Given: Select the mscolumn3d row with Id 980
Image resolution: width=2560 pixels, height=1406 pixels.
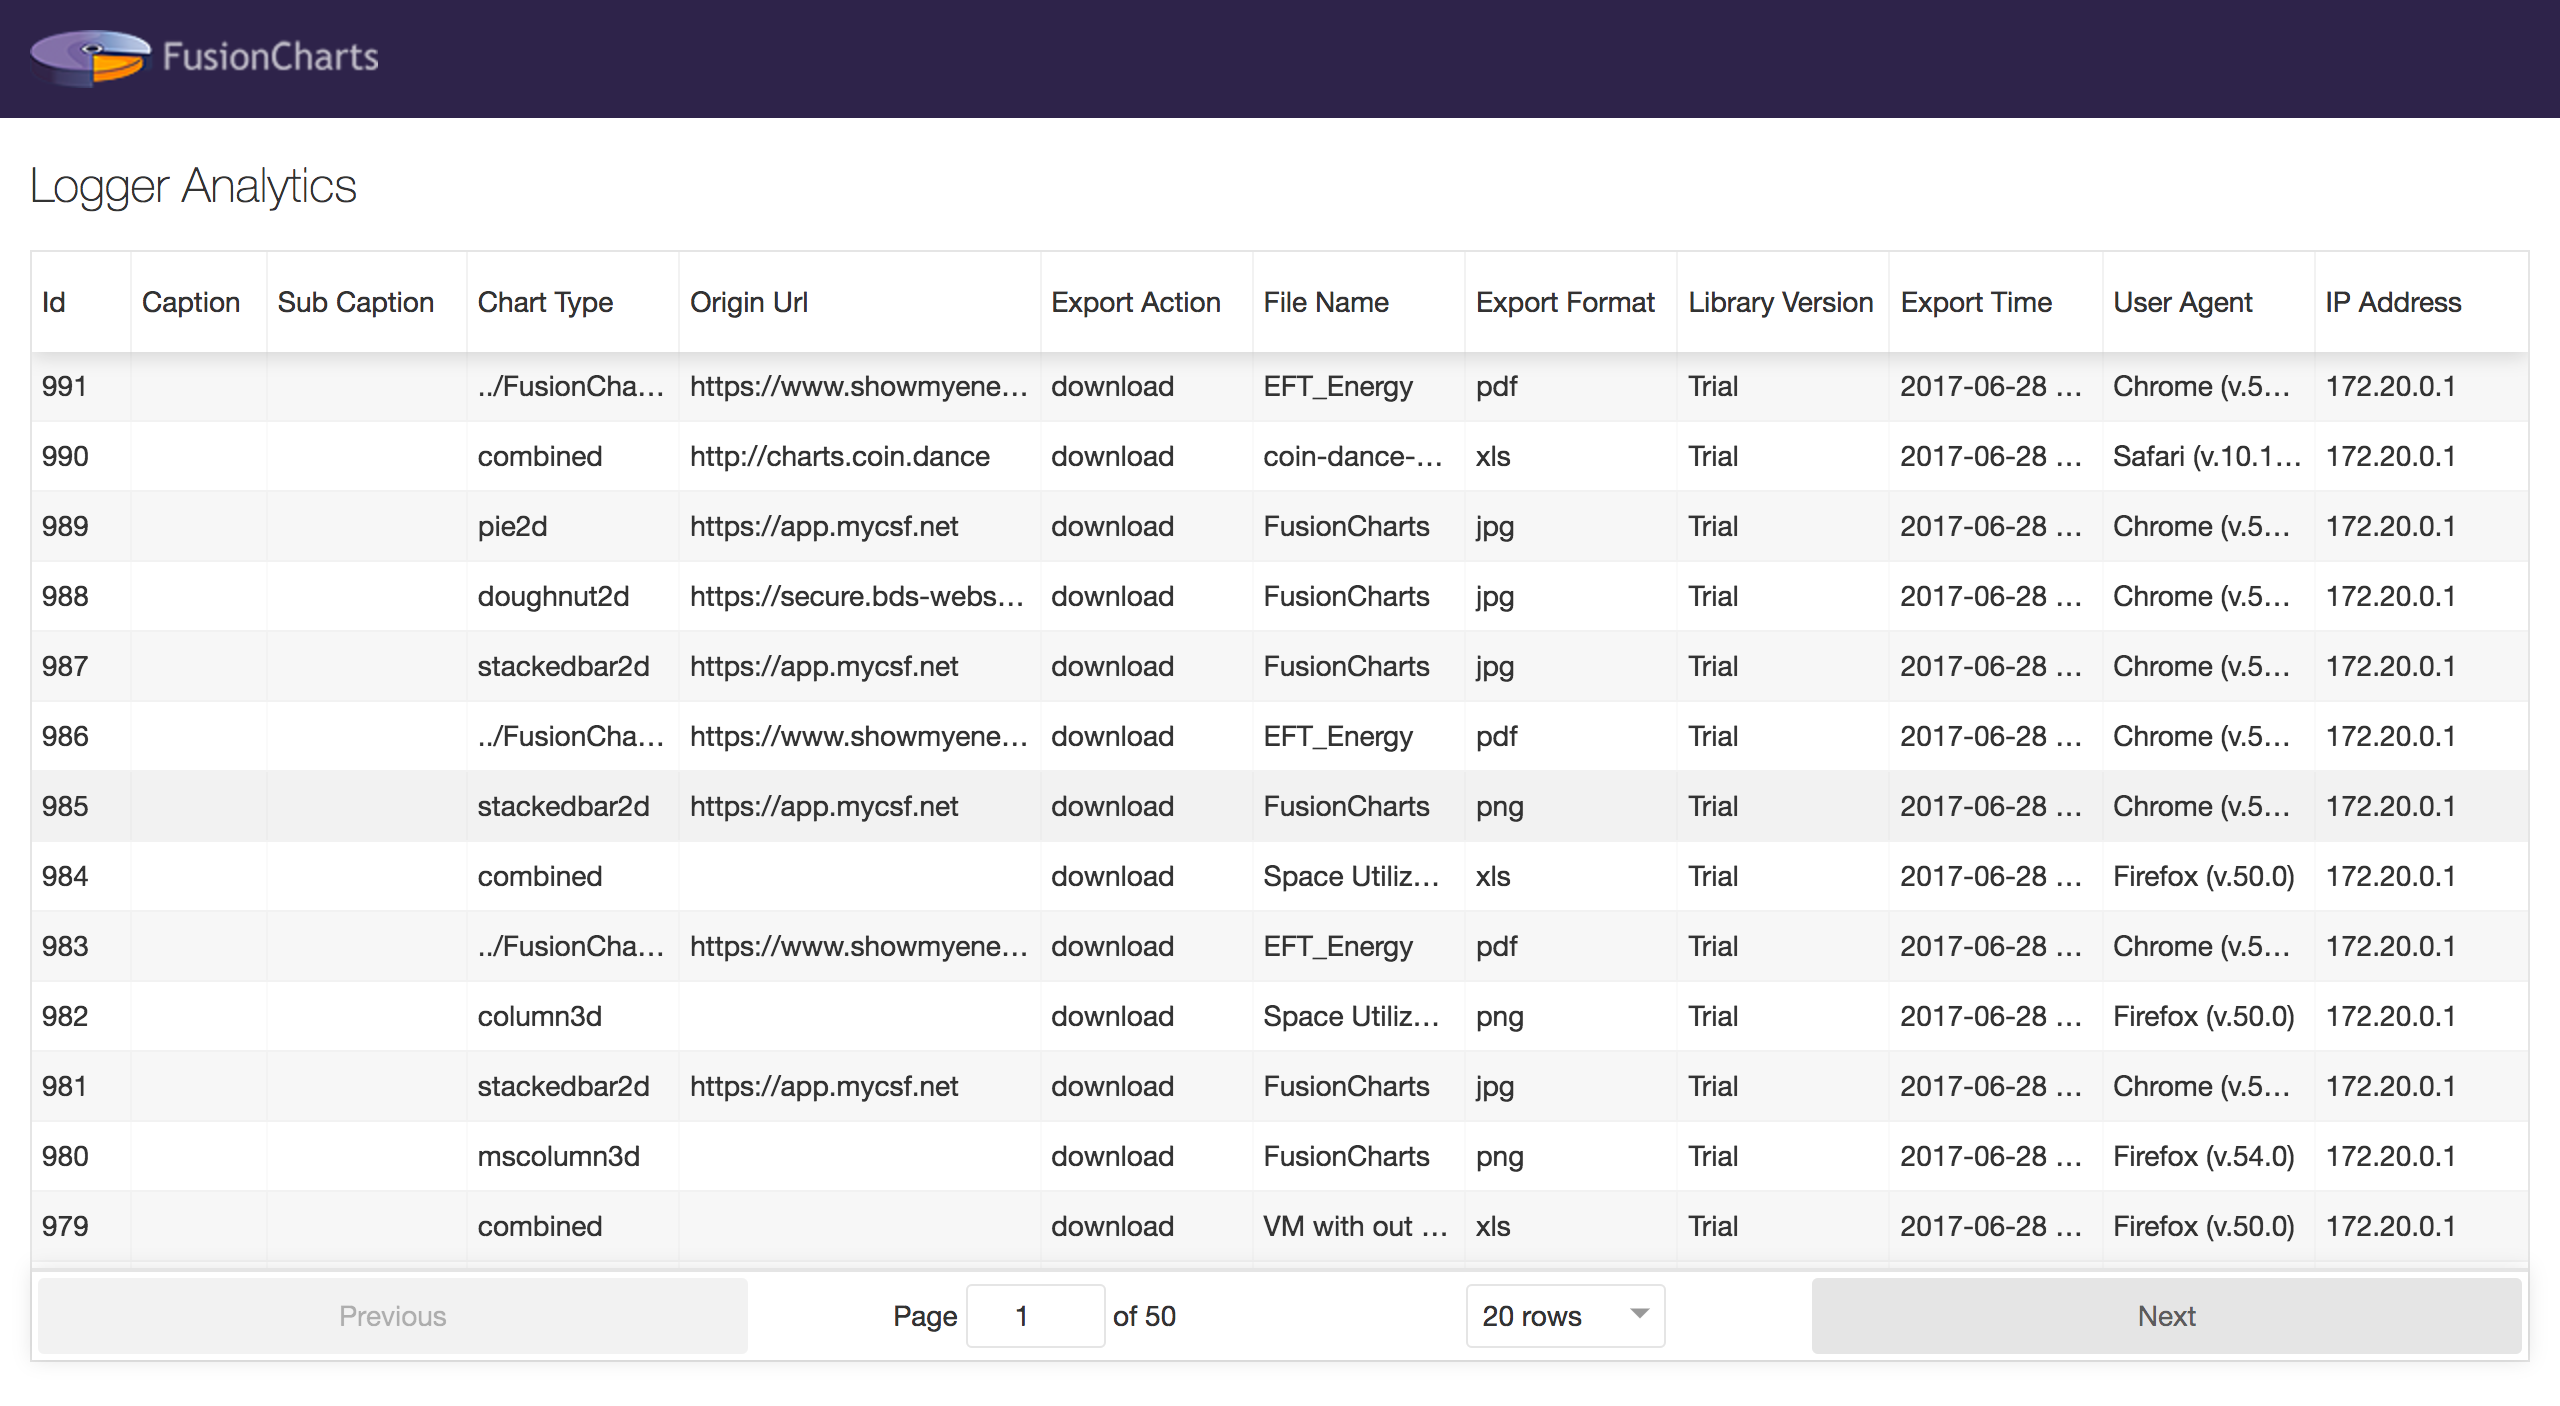Looking at the screenshot, I should [558, 1156].
